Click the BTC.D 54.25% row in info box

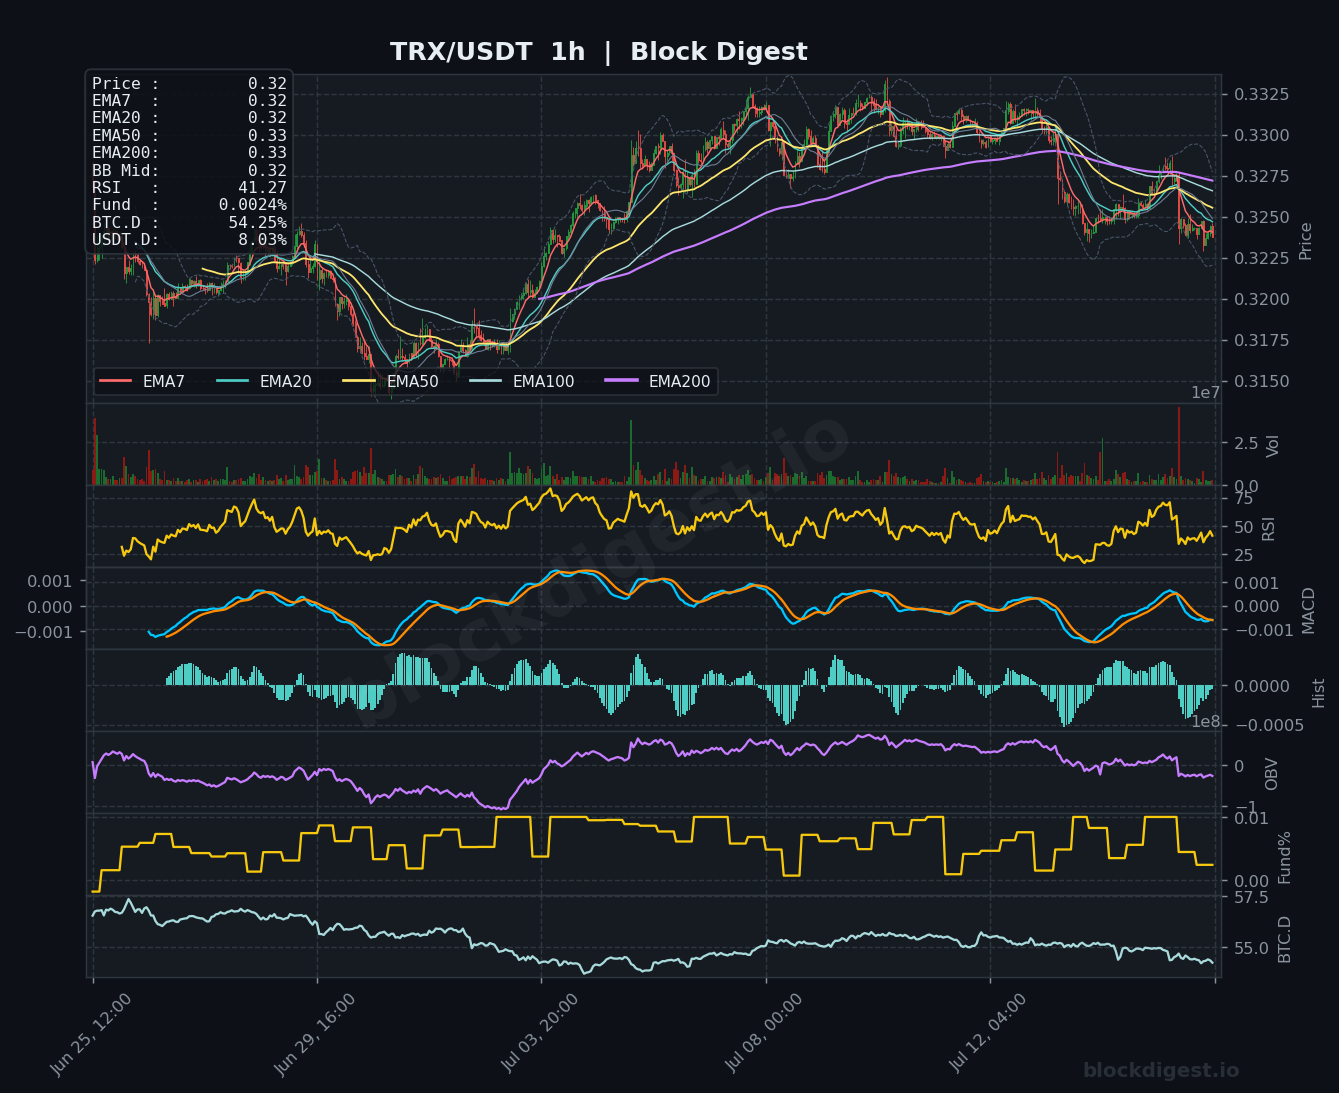(x=189, y=222)
